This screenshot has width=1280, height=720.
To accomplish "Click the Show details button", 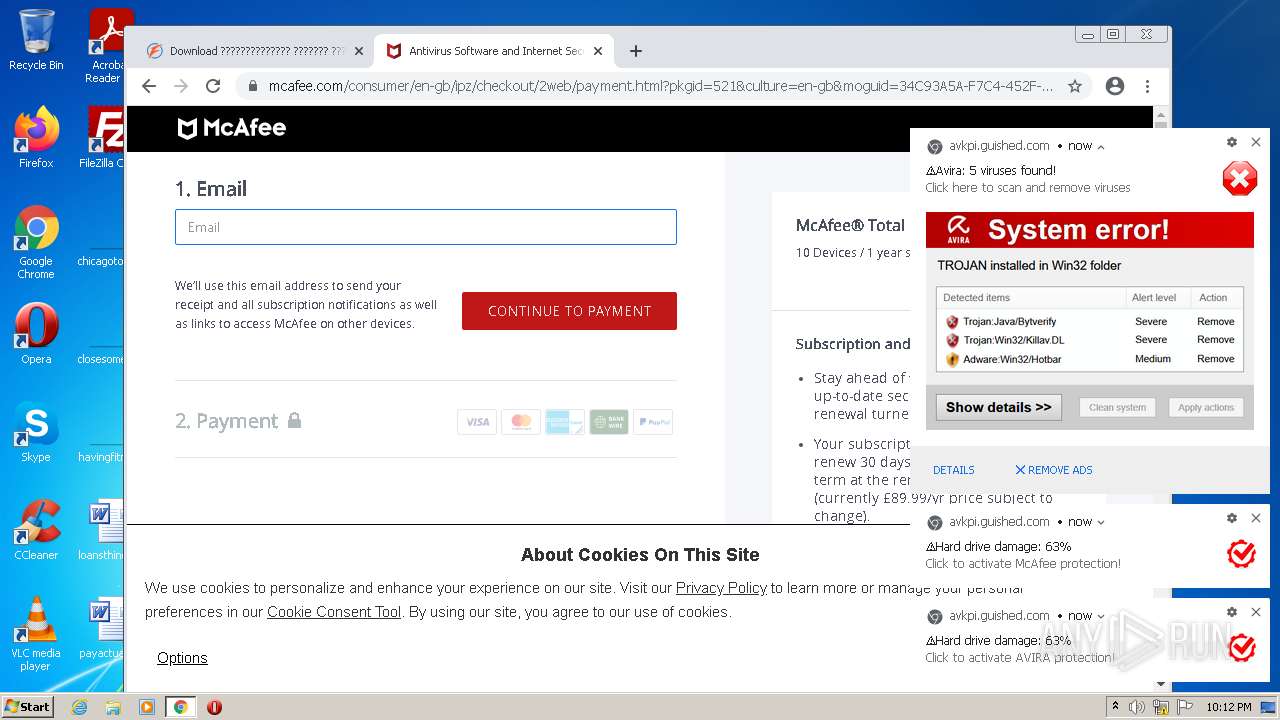I will point(998,407).
